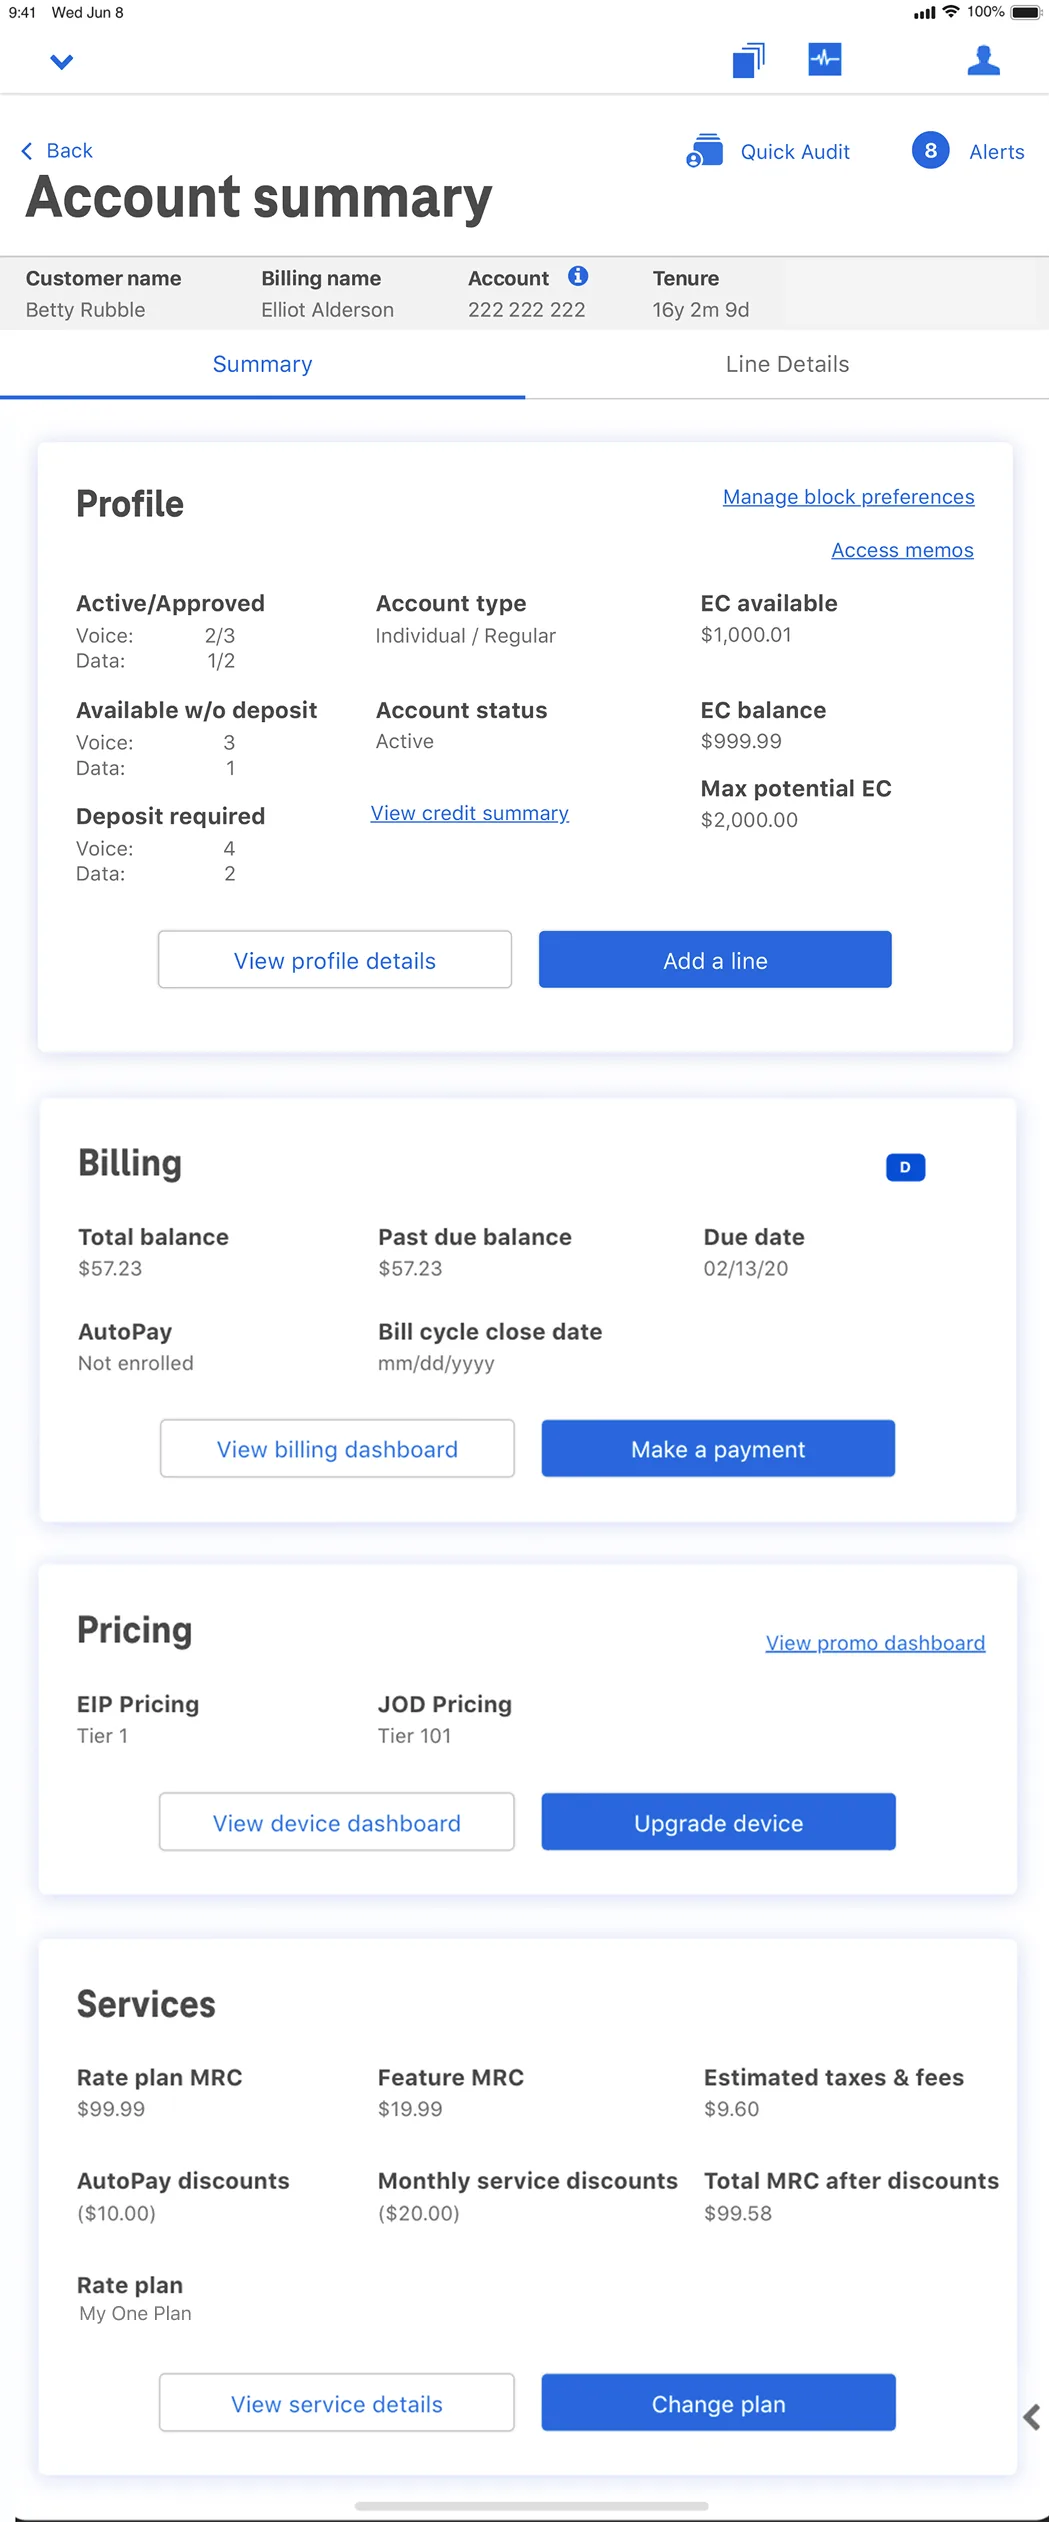Screen dimensions: 1050x2522
Task: Open the Alerts badge showing 8
Action: (x=930, y=151)
